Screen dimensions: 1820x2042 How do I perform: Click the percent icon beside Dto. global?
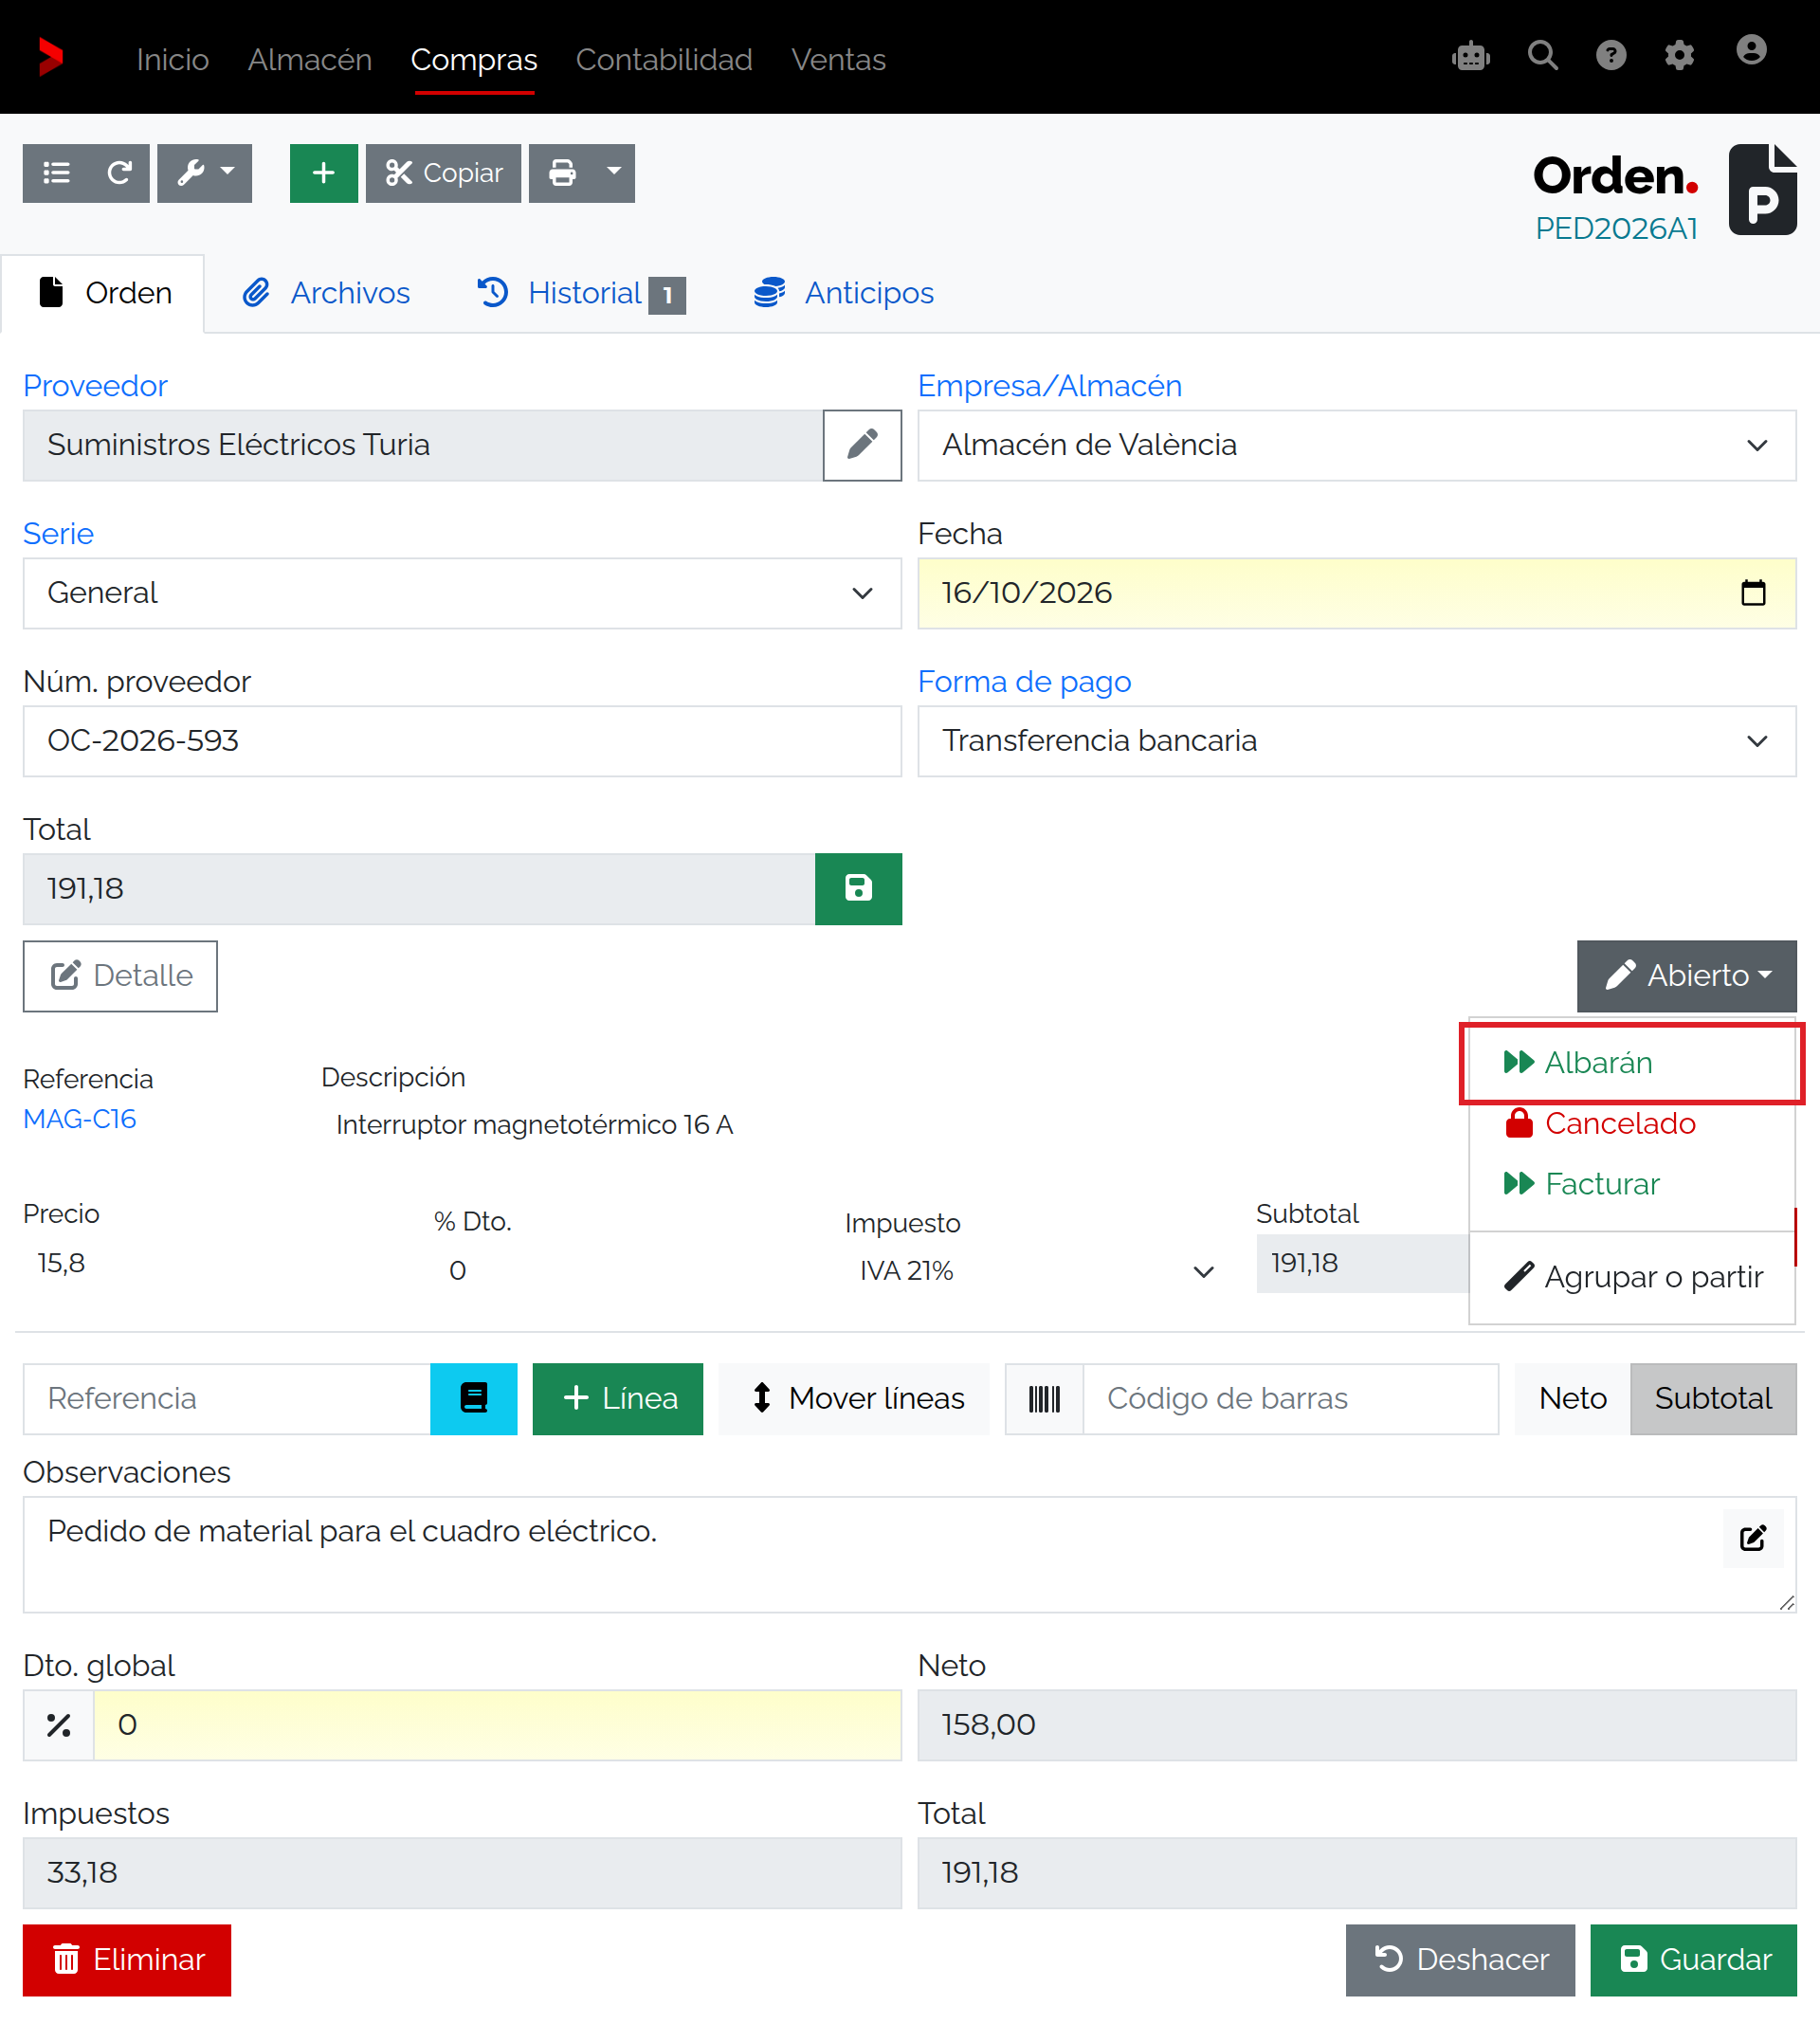pyautogui.click(x=58, y=1725)
